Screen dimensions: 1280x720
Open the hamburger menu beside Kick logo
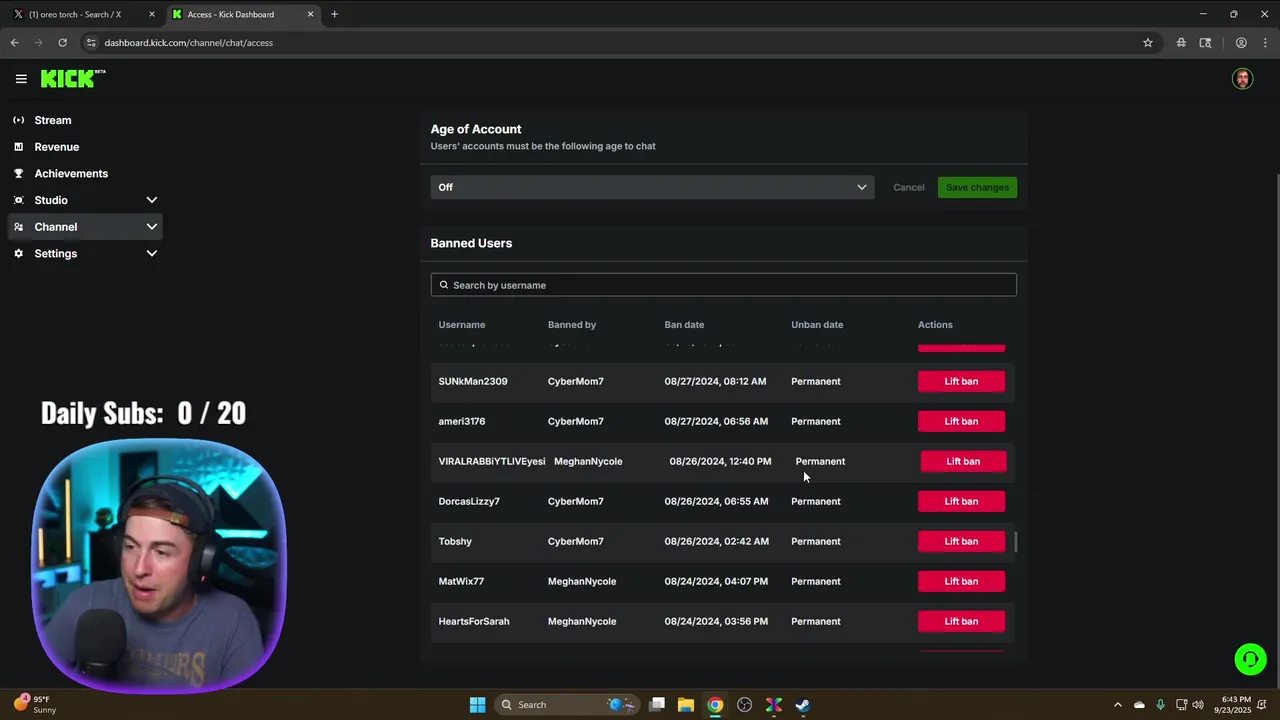[21, 79]
